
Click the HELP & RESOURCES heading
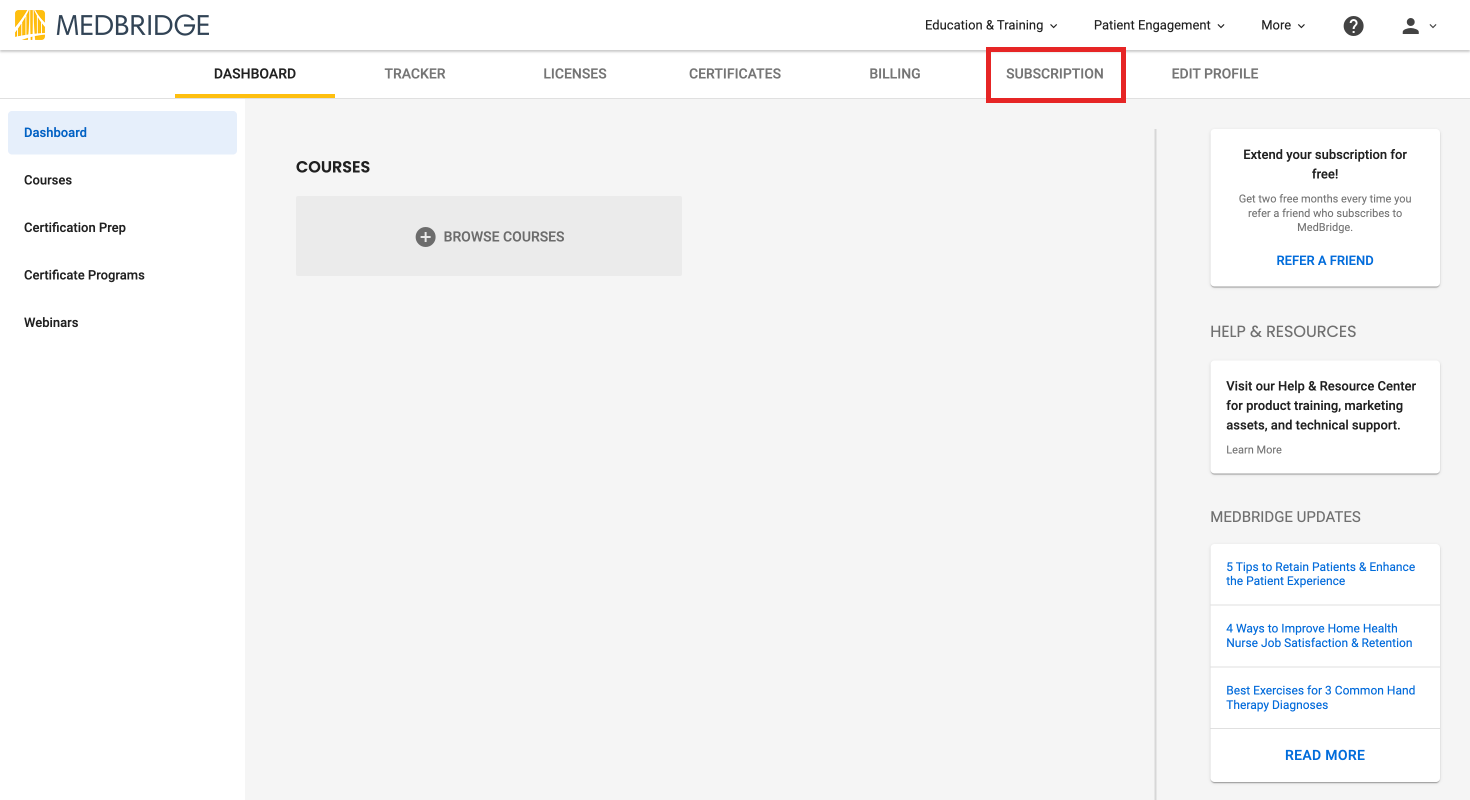(x=1283, y=332)
